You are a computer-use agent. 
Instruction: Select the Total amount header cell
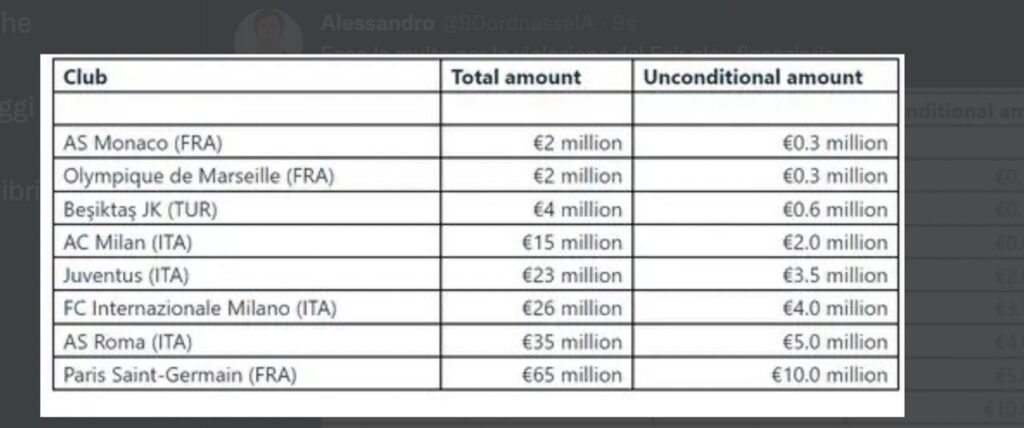click(x=516, y=77)
